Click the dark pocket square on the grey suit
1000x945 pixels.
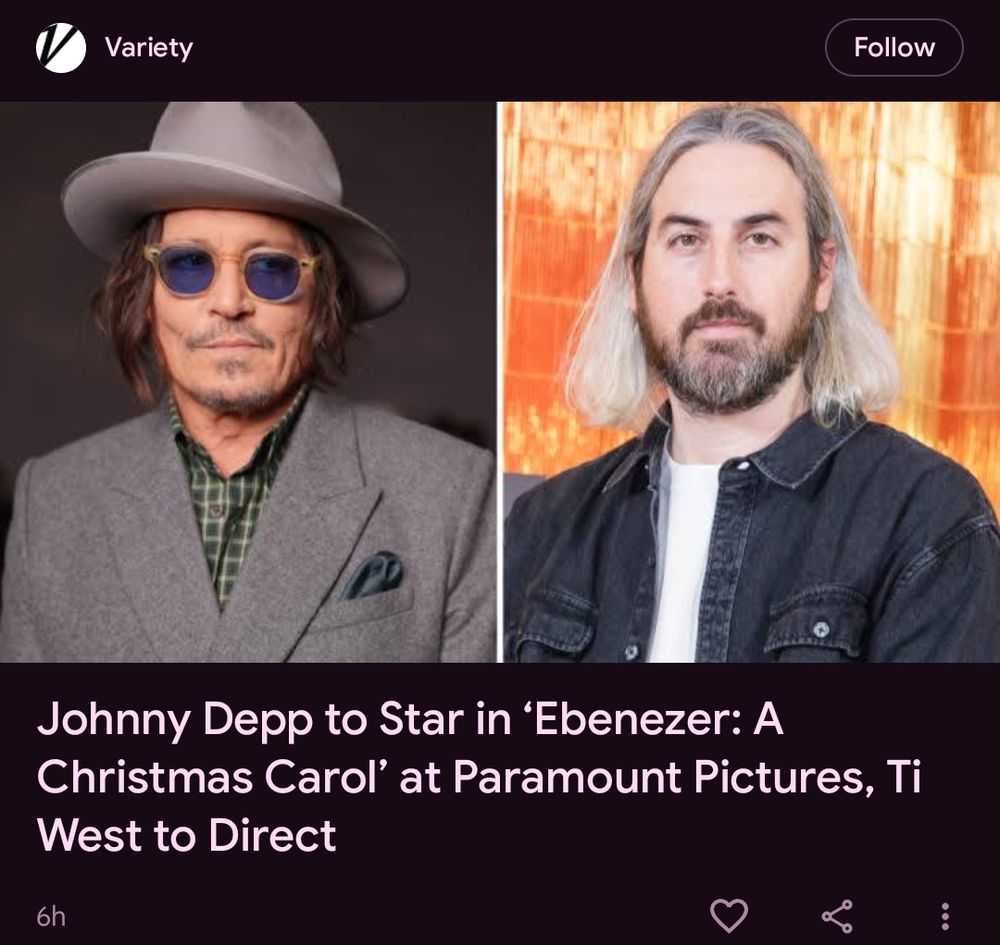374,575
